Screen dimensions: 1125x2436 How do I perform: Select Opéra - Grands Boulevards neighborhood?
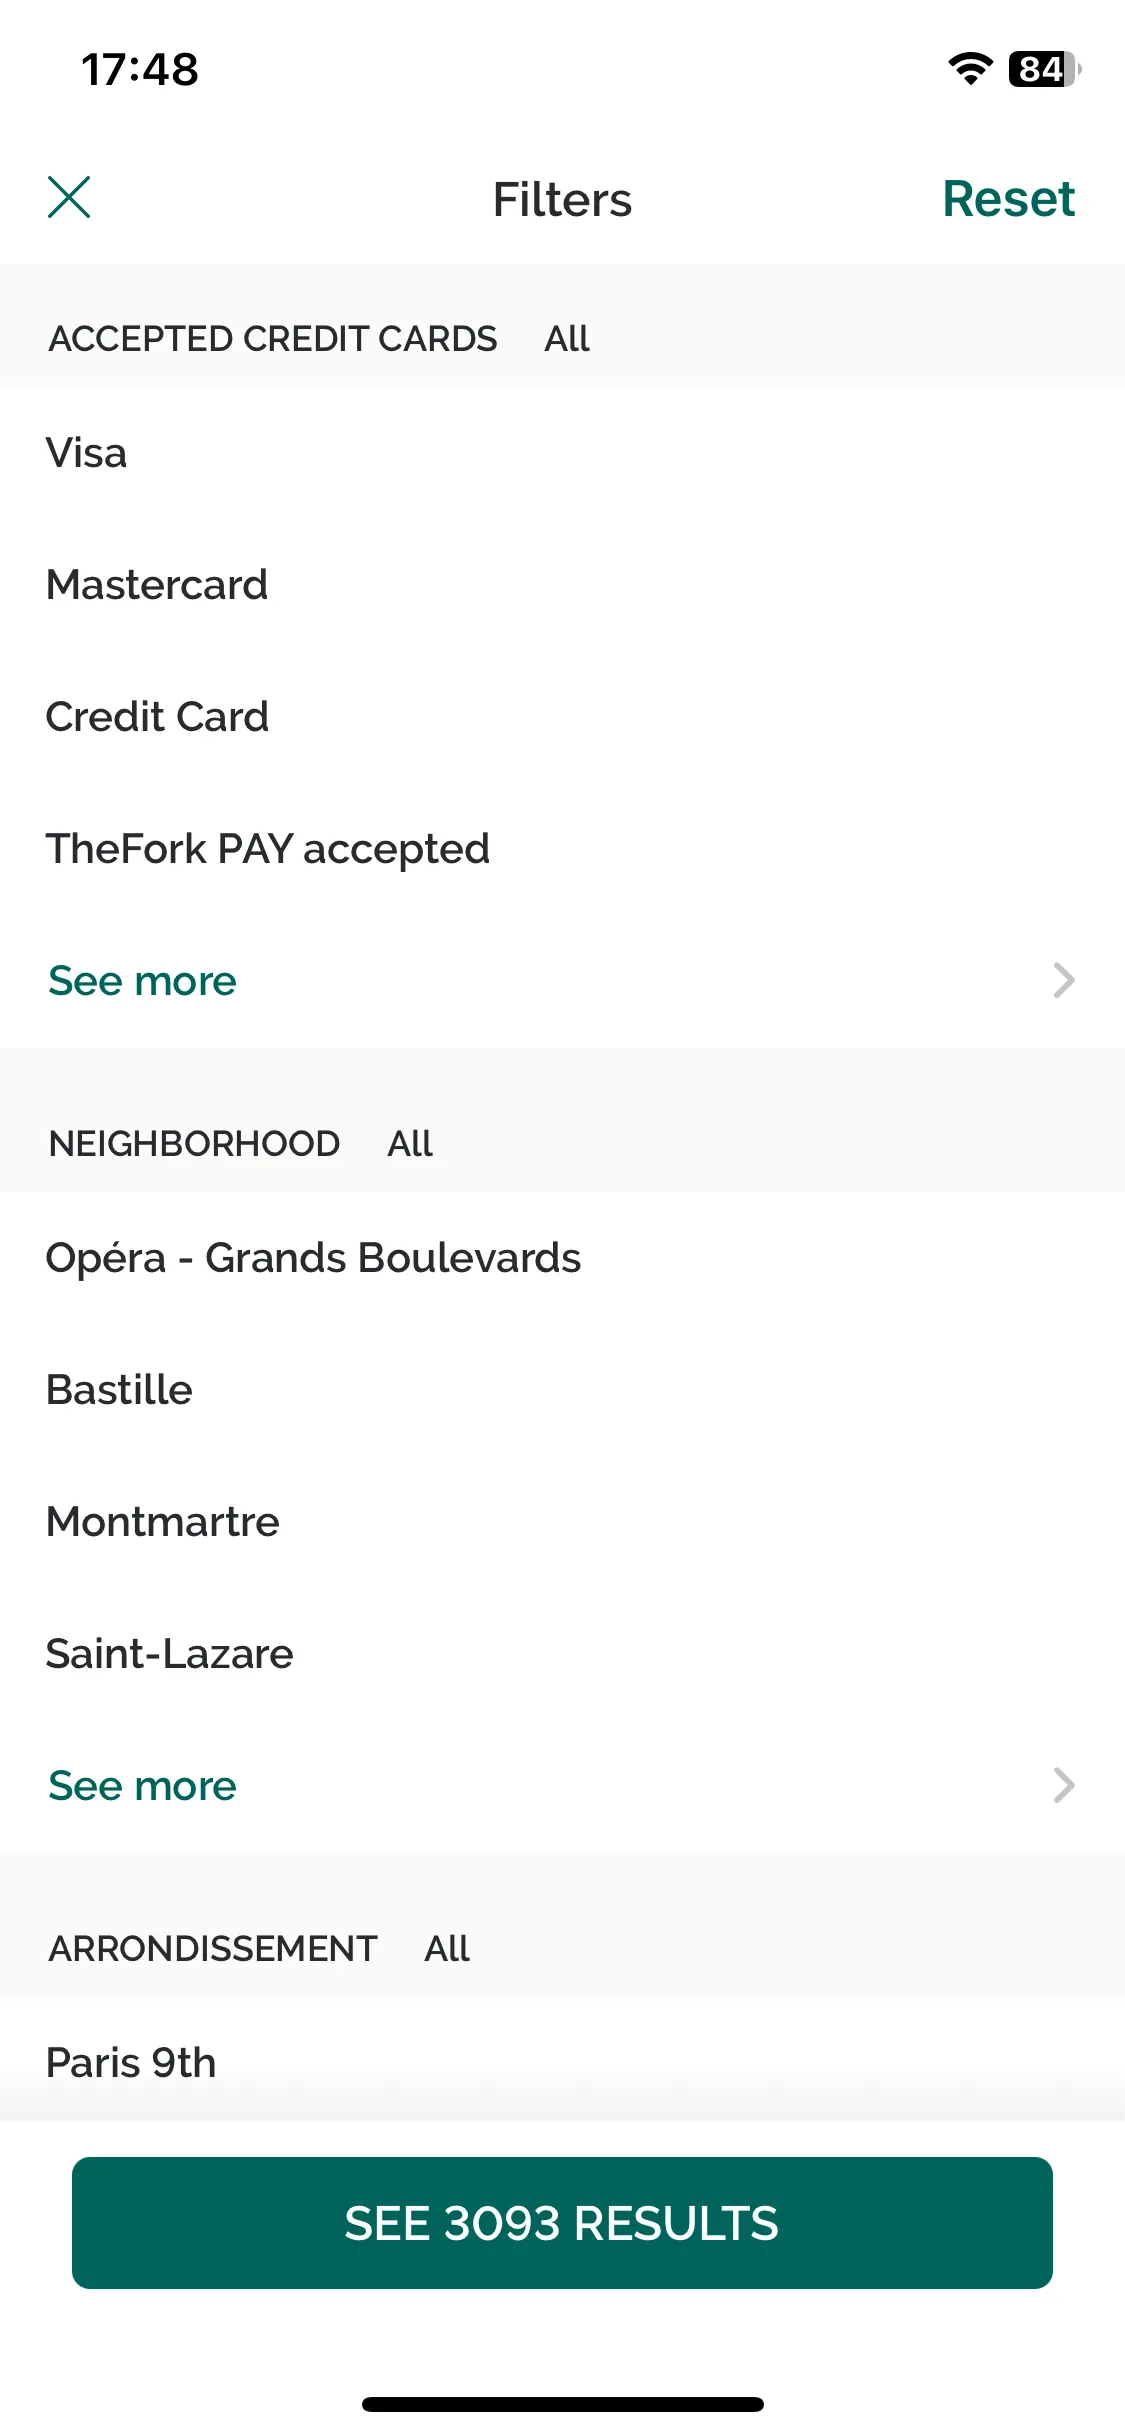pyautogui.click(x=562, y=1258)
